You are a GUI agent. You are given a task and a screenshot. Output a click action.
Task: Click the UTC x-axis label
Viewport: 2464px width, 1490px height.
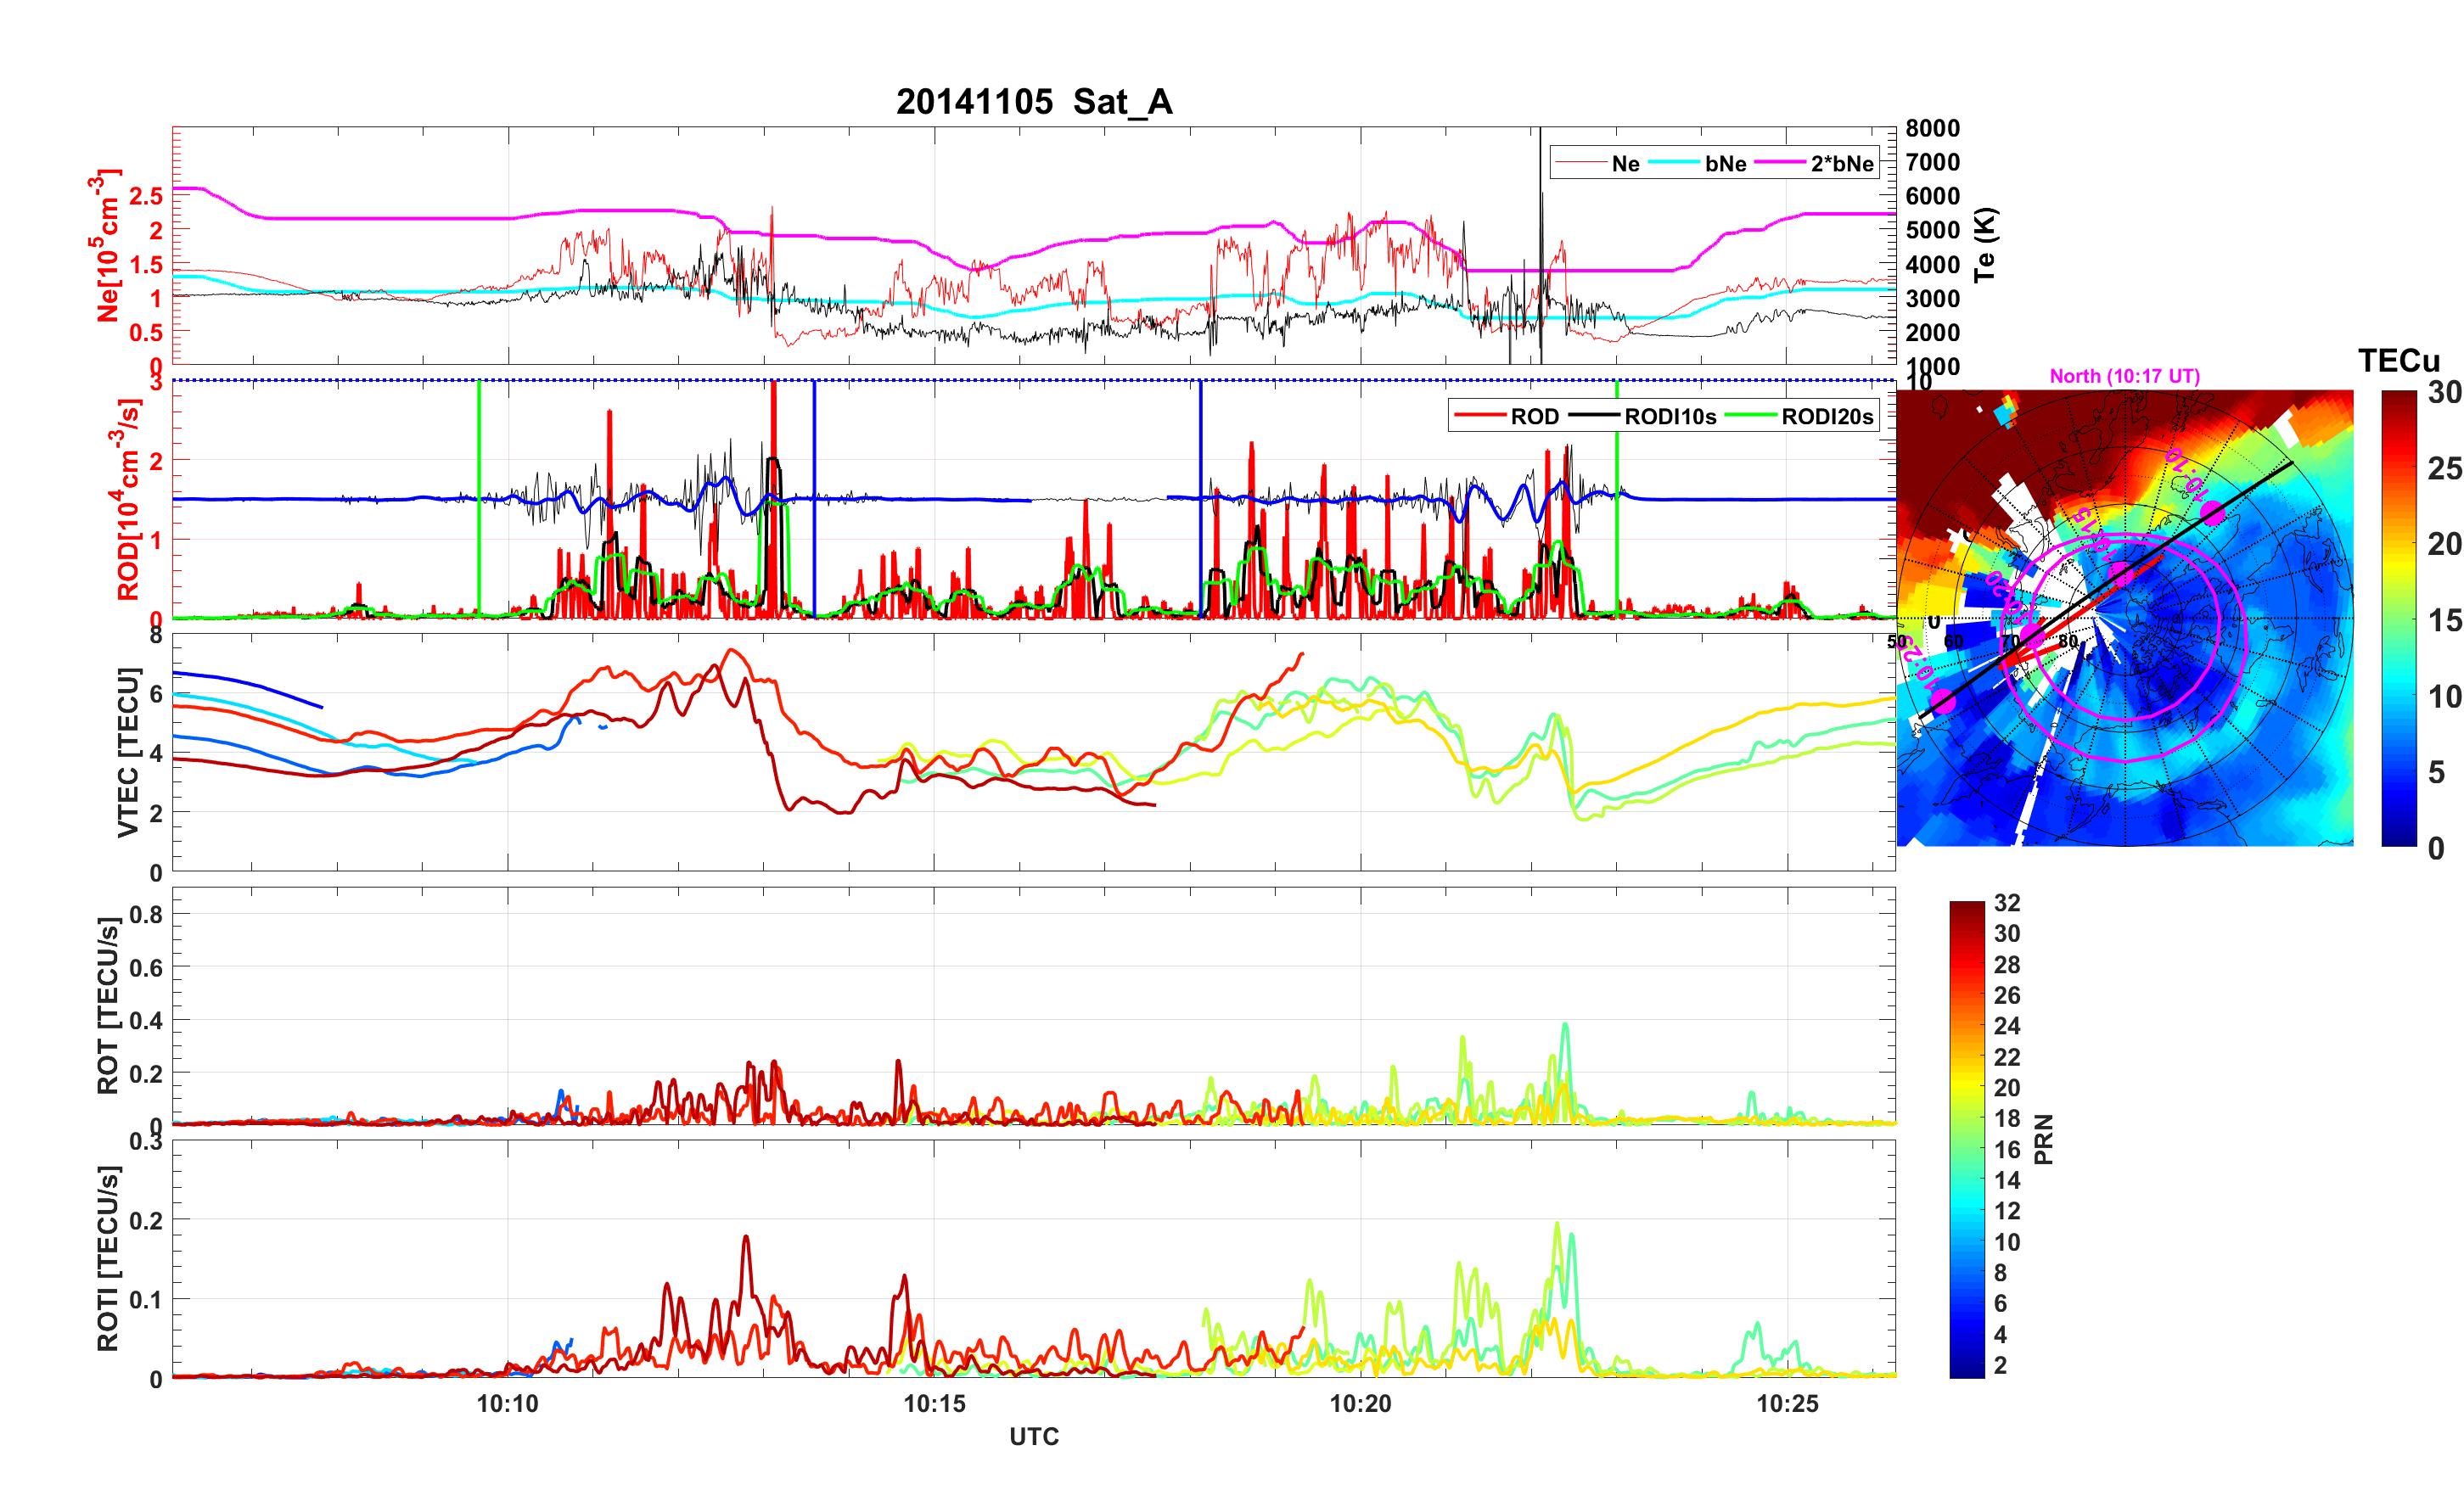coord(1033,1437)
